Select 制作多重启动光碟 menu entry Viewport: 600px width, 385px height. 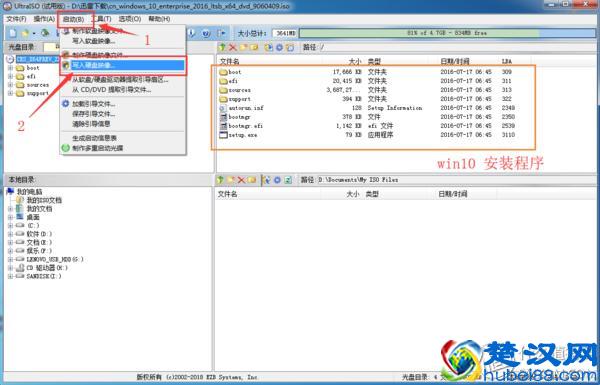[x=123, y=148]
